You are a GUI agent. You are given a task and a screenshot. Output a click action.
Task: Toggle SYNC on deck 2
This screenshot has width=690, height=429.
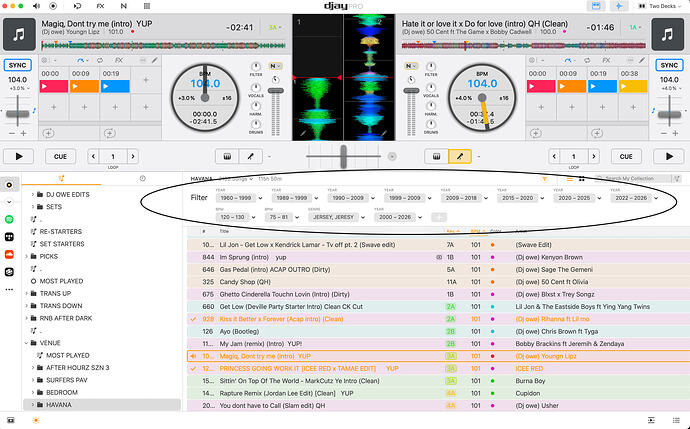669,65
